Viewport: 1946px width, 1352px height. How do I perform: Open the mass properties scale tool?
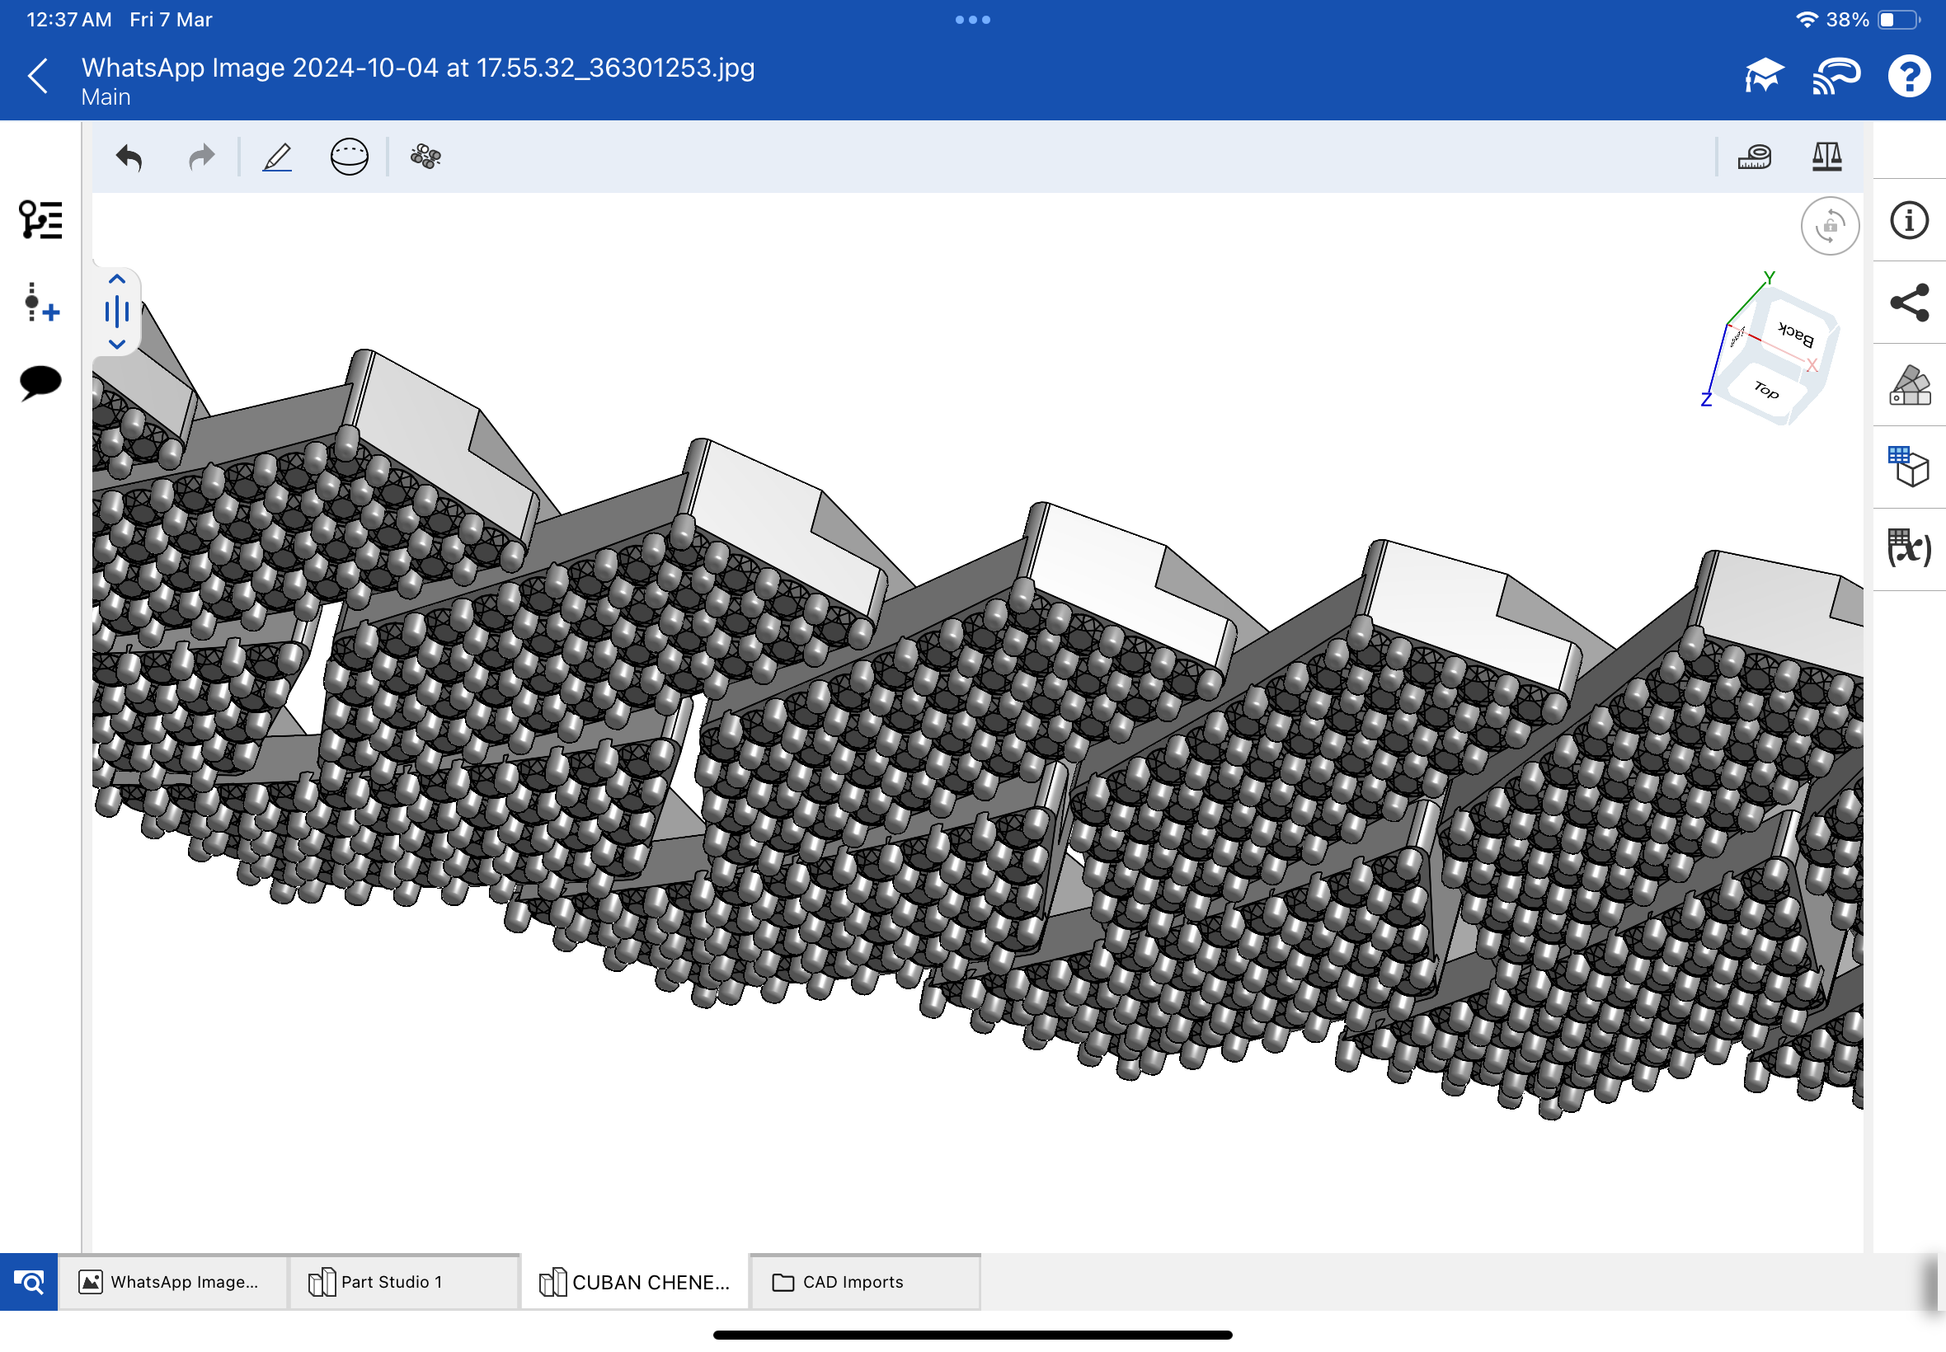1826,157
